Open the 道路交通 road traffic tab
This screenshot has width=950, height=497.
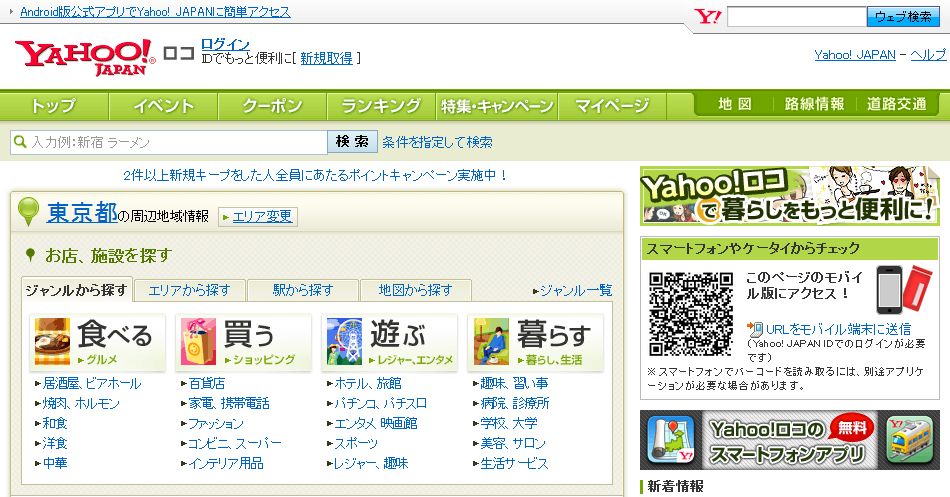896,104
